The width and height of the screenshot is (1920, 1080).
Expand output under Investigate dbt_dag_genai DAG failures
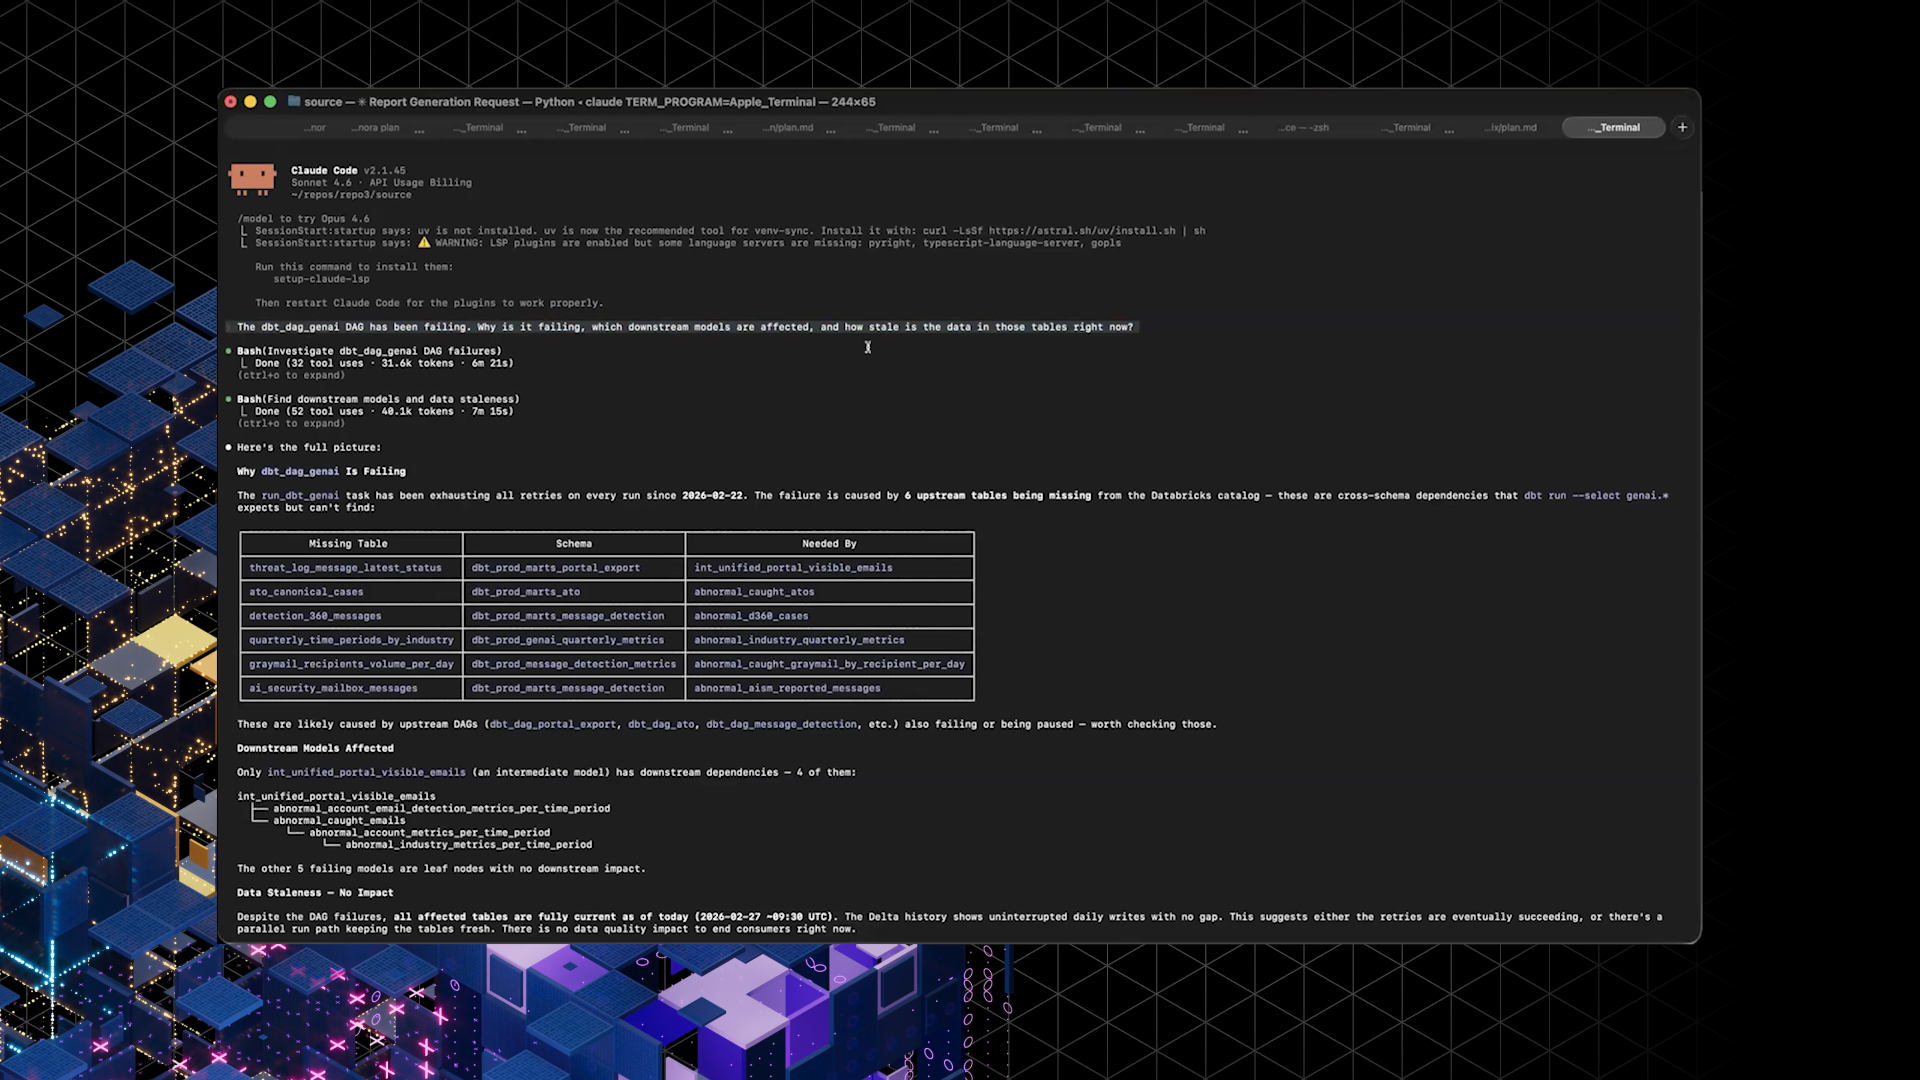coord(291,375)
